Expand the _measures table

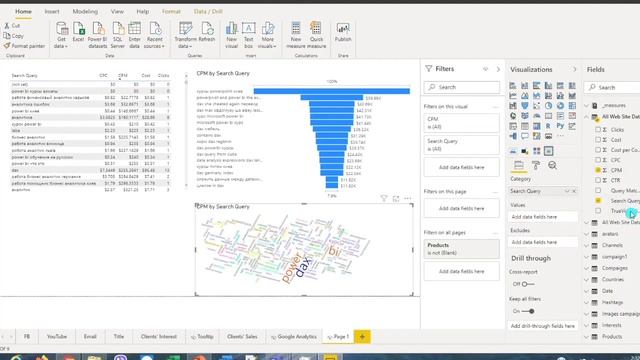tap(587, 105)
